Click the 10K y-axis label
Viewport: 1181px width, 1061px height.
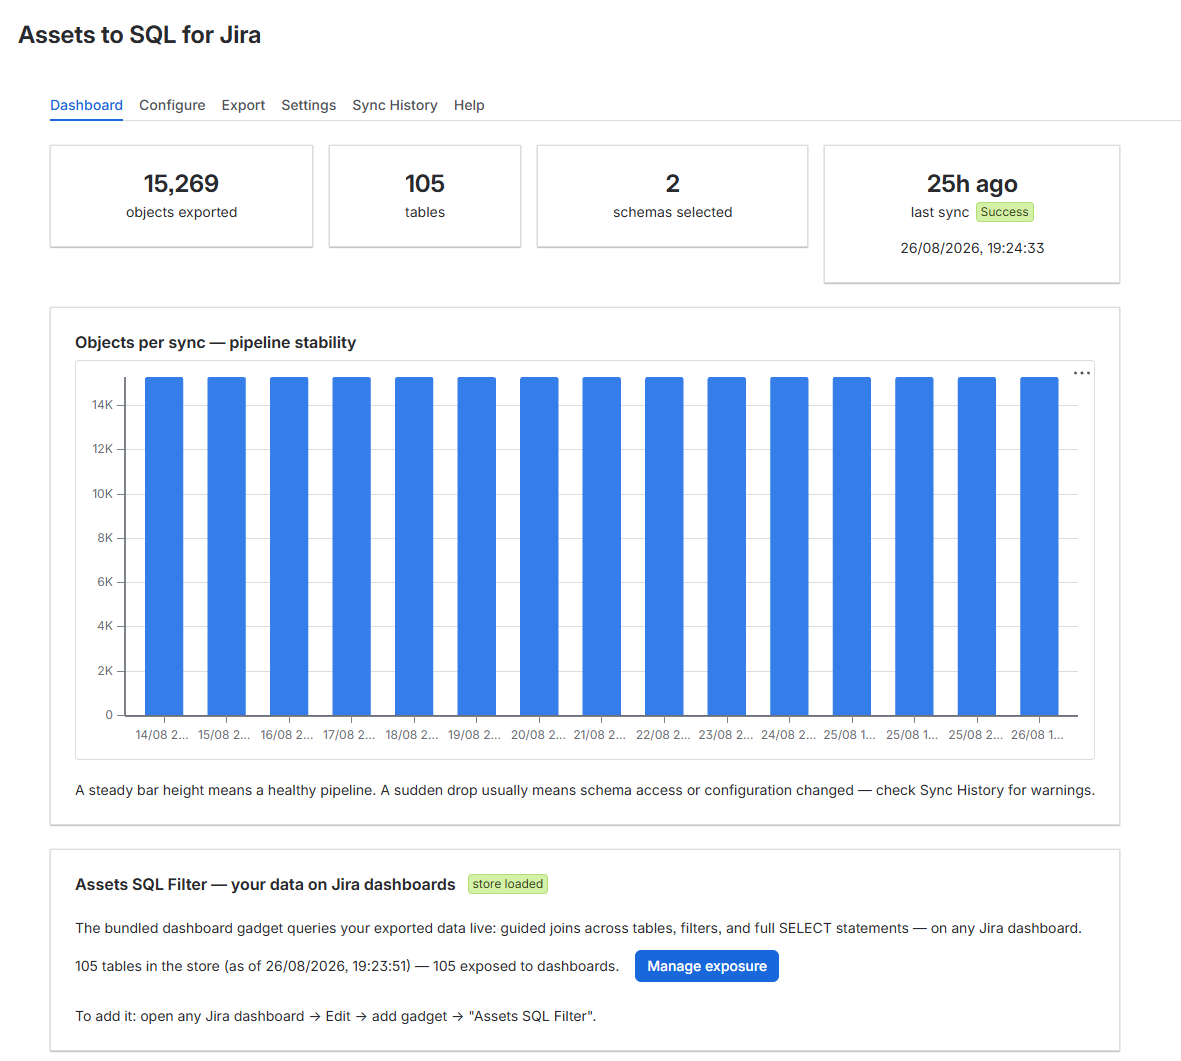[x=102, y=494]
